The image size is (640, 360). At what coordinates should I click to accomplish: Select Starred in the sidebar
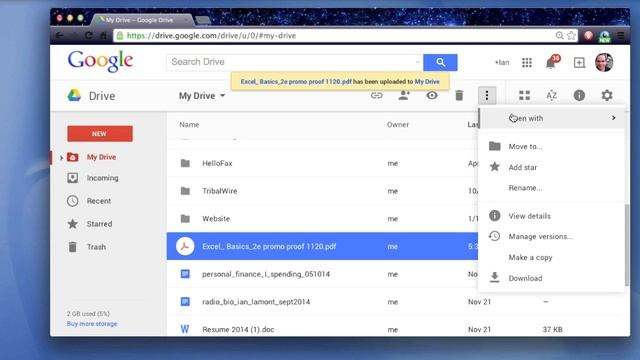[99, 224]
